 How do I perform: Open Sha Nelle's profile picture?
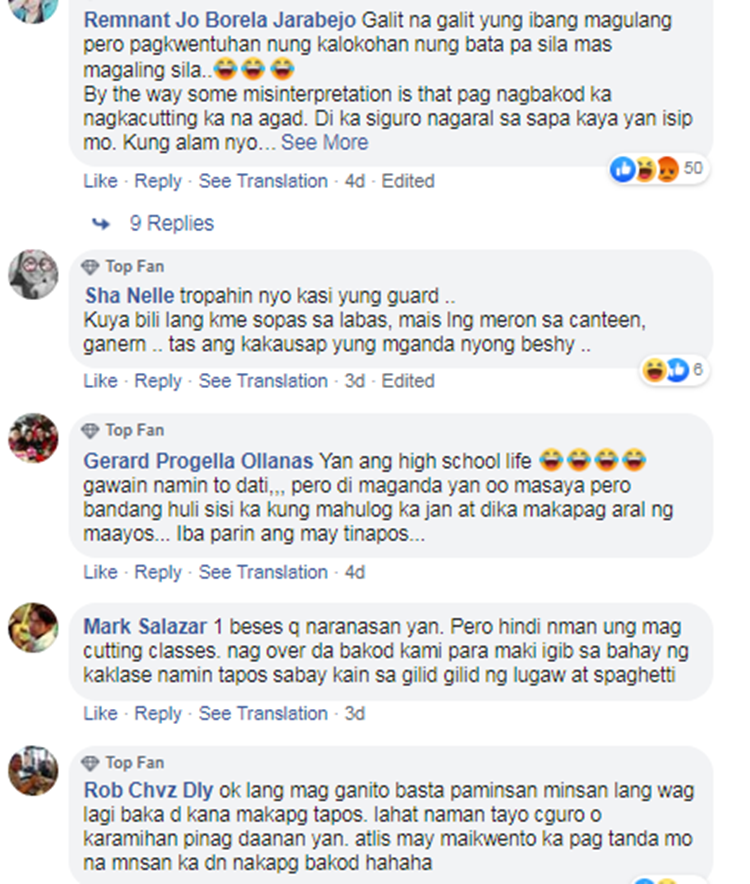pyautogui.click(x=33, y=275)
